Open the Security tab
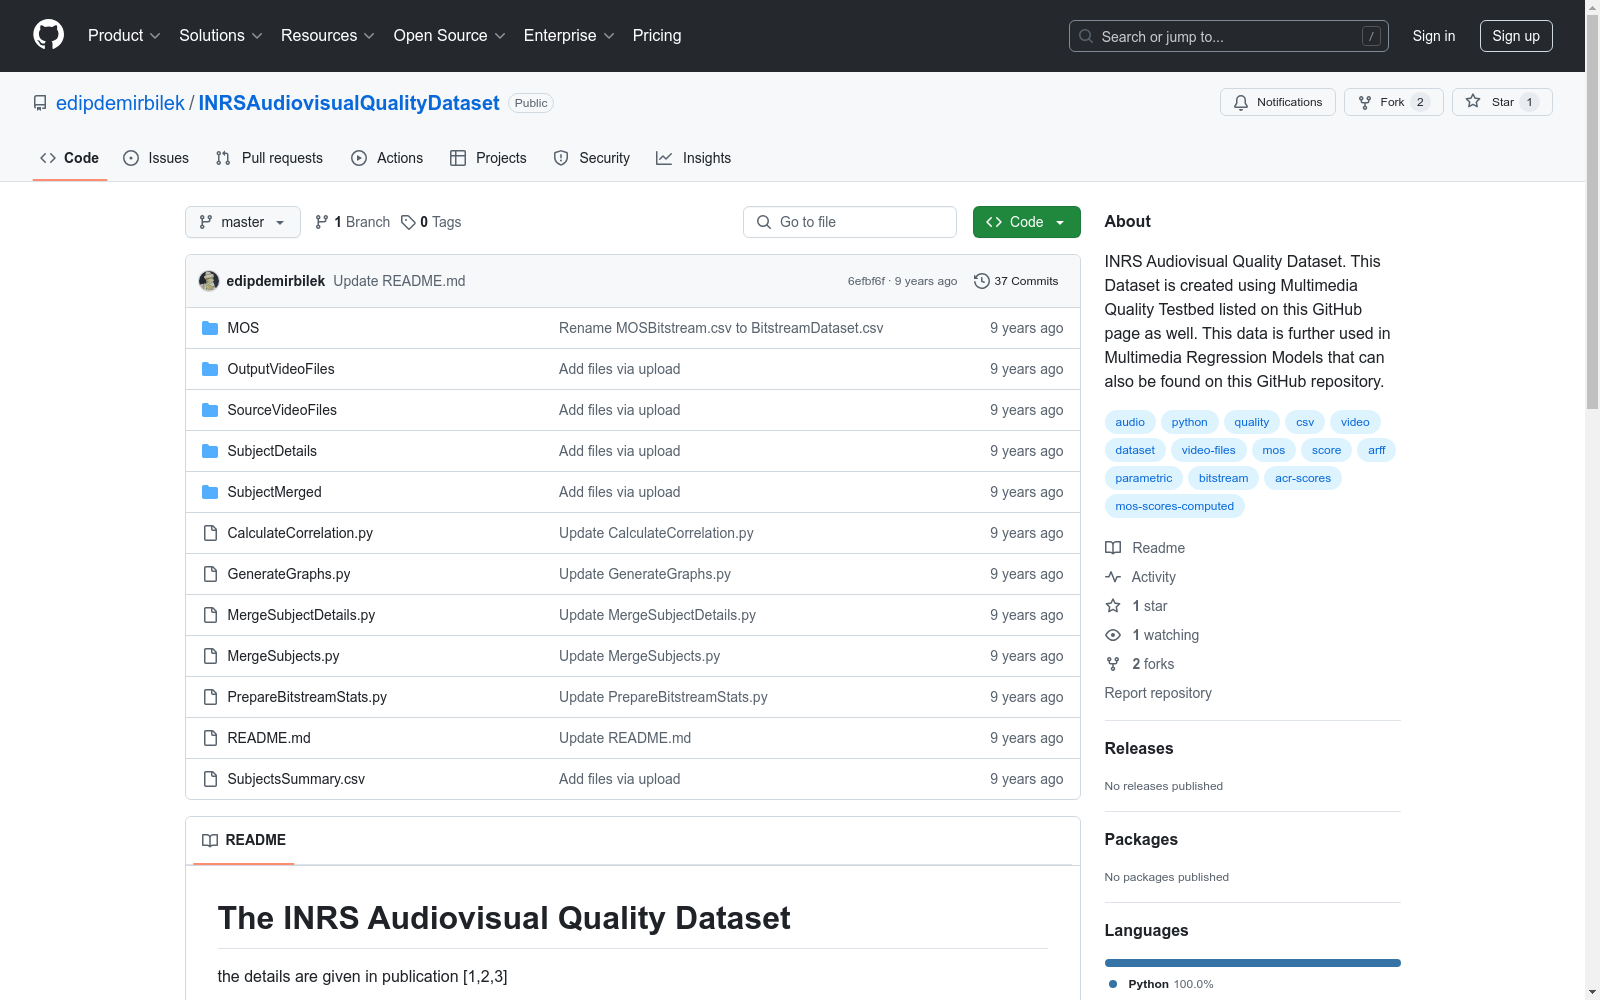The image size is (1600, 1000). [x=592, y=158]
